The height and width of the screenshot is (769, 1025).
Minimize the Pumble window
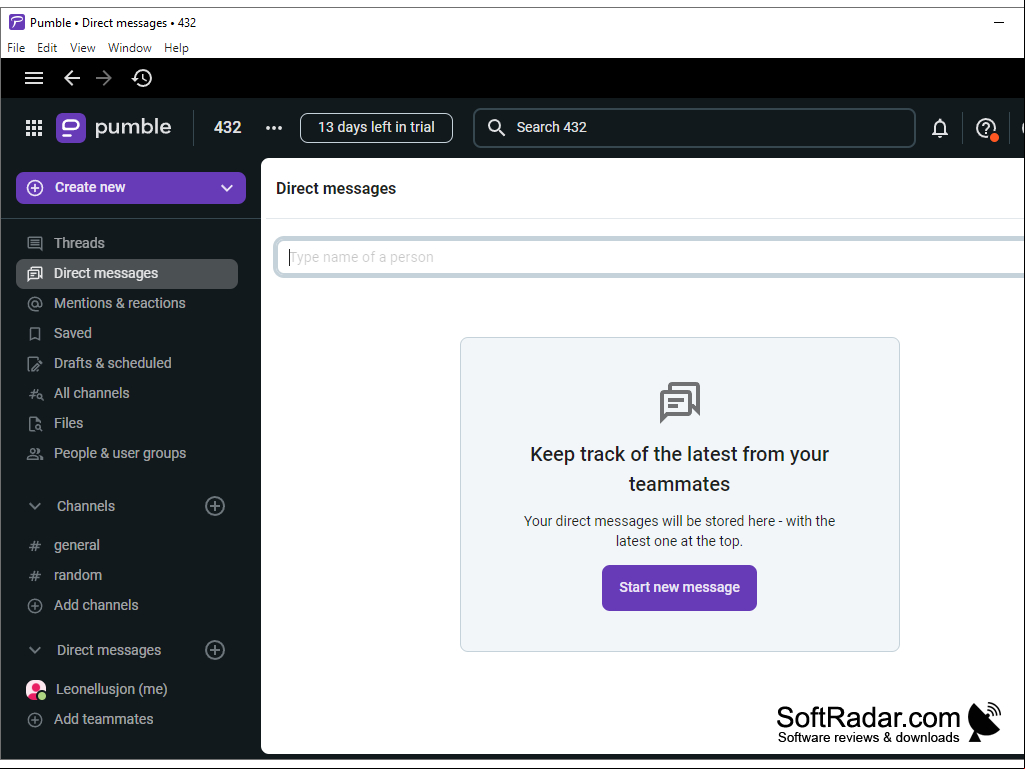pos(999,22)
